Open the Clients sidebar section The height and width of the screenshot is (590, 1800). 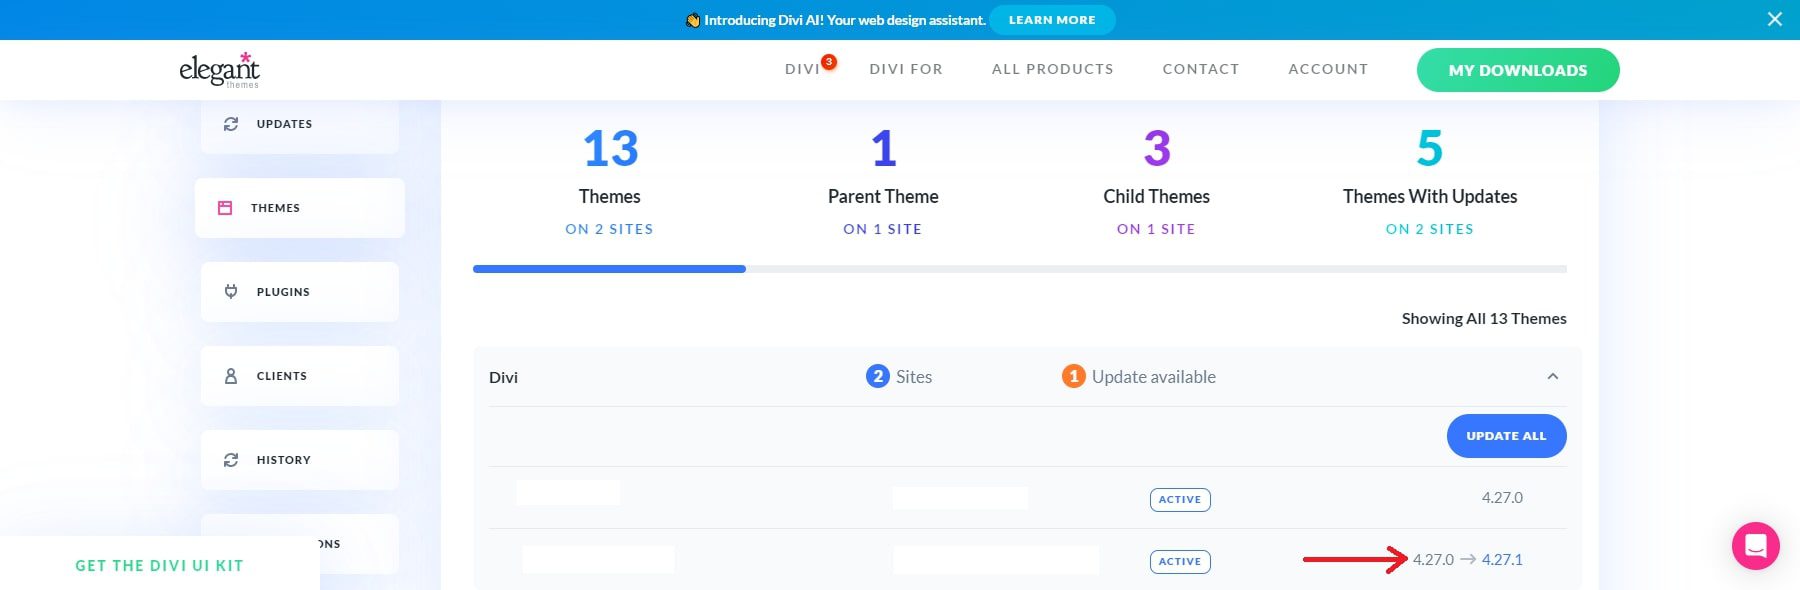click(300, 376)
